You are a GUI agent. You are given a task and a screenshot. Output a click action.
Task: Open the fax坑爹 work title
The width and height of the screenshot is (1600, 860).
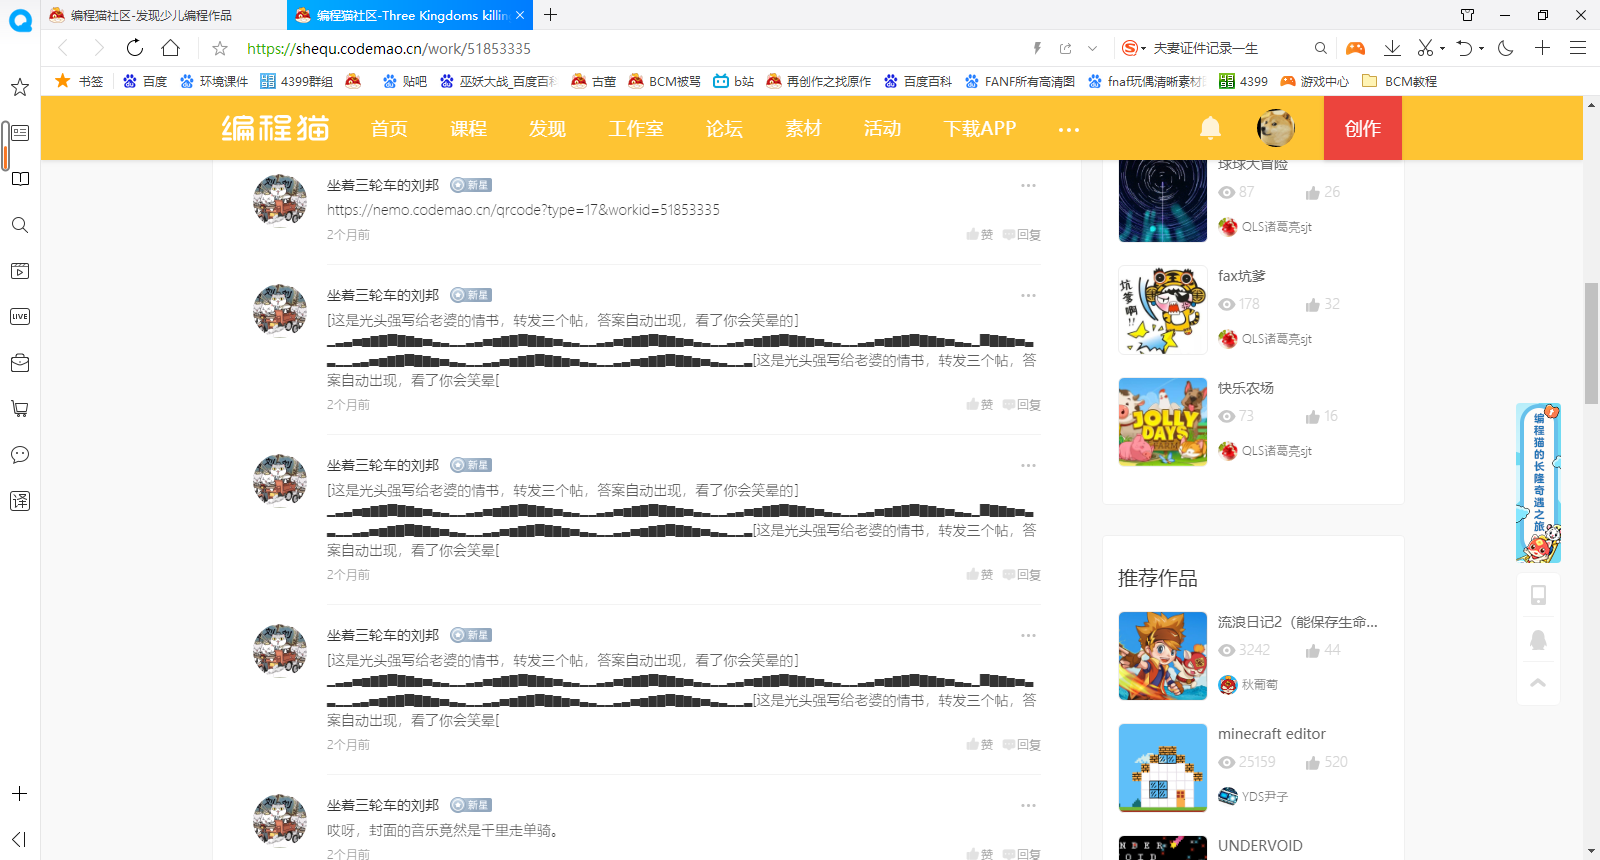tap(1242, 276)
